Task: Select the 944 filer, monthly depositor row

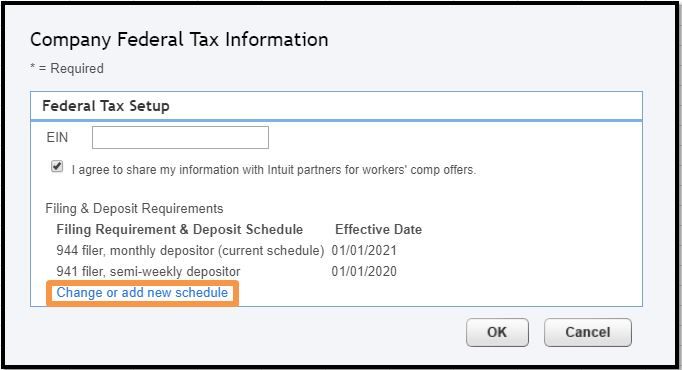Action: [226, 250]
